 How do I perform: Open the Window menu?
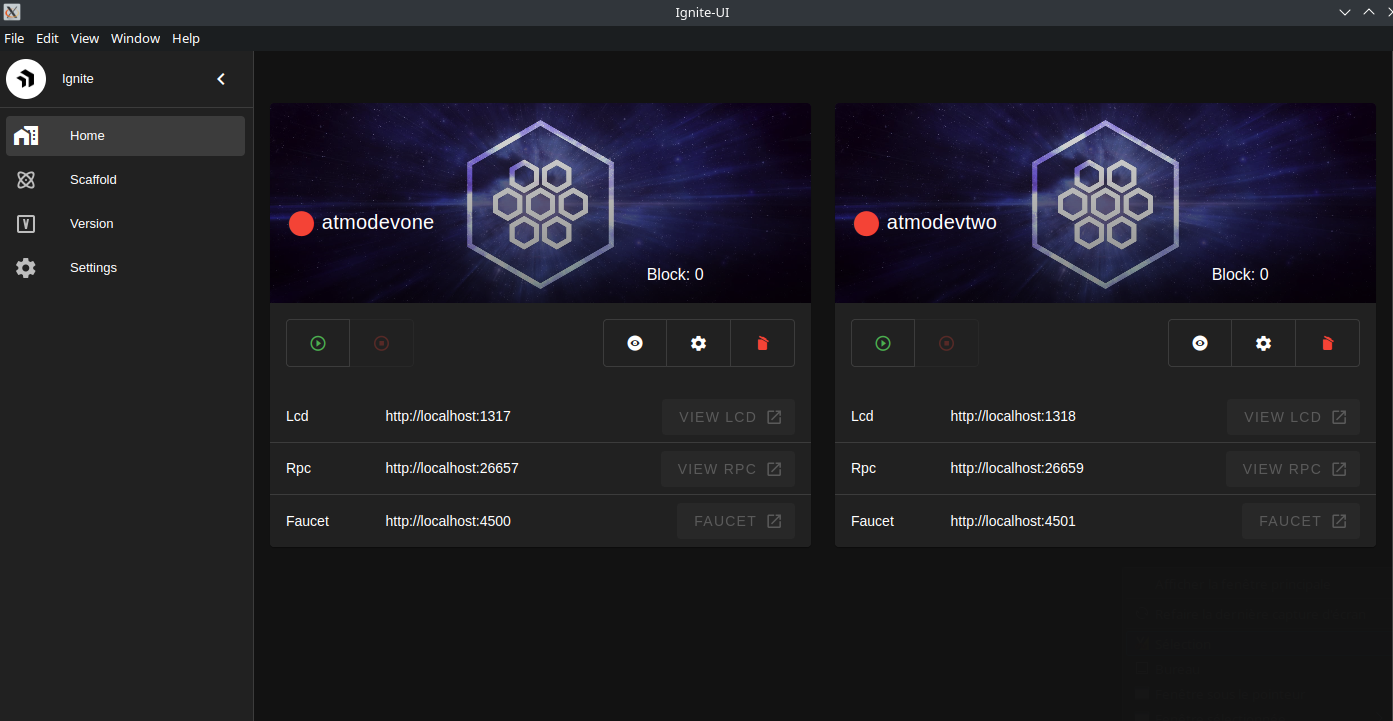[x=135, y=38]
